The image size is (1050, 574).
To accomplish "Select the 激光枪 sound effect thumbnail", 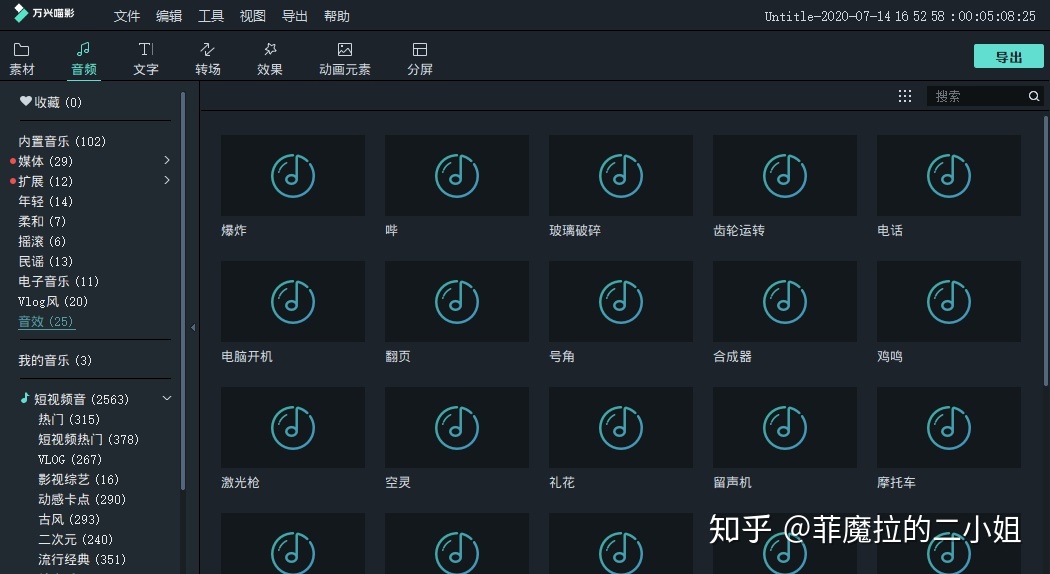I will [293, 427].
